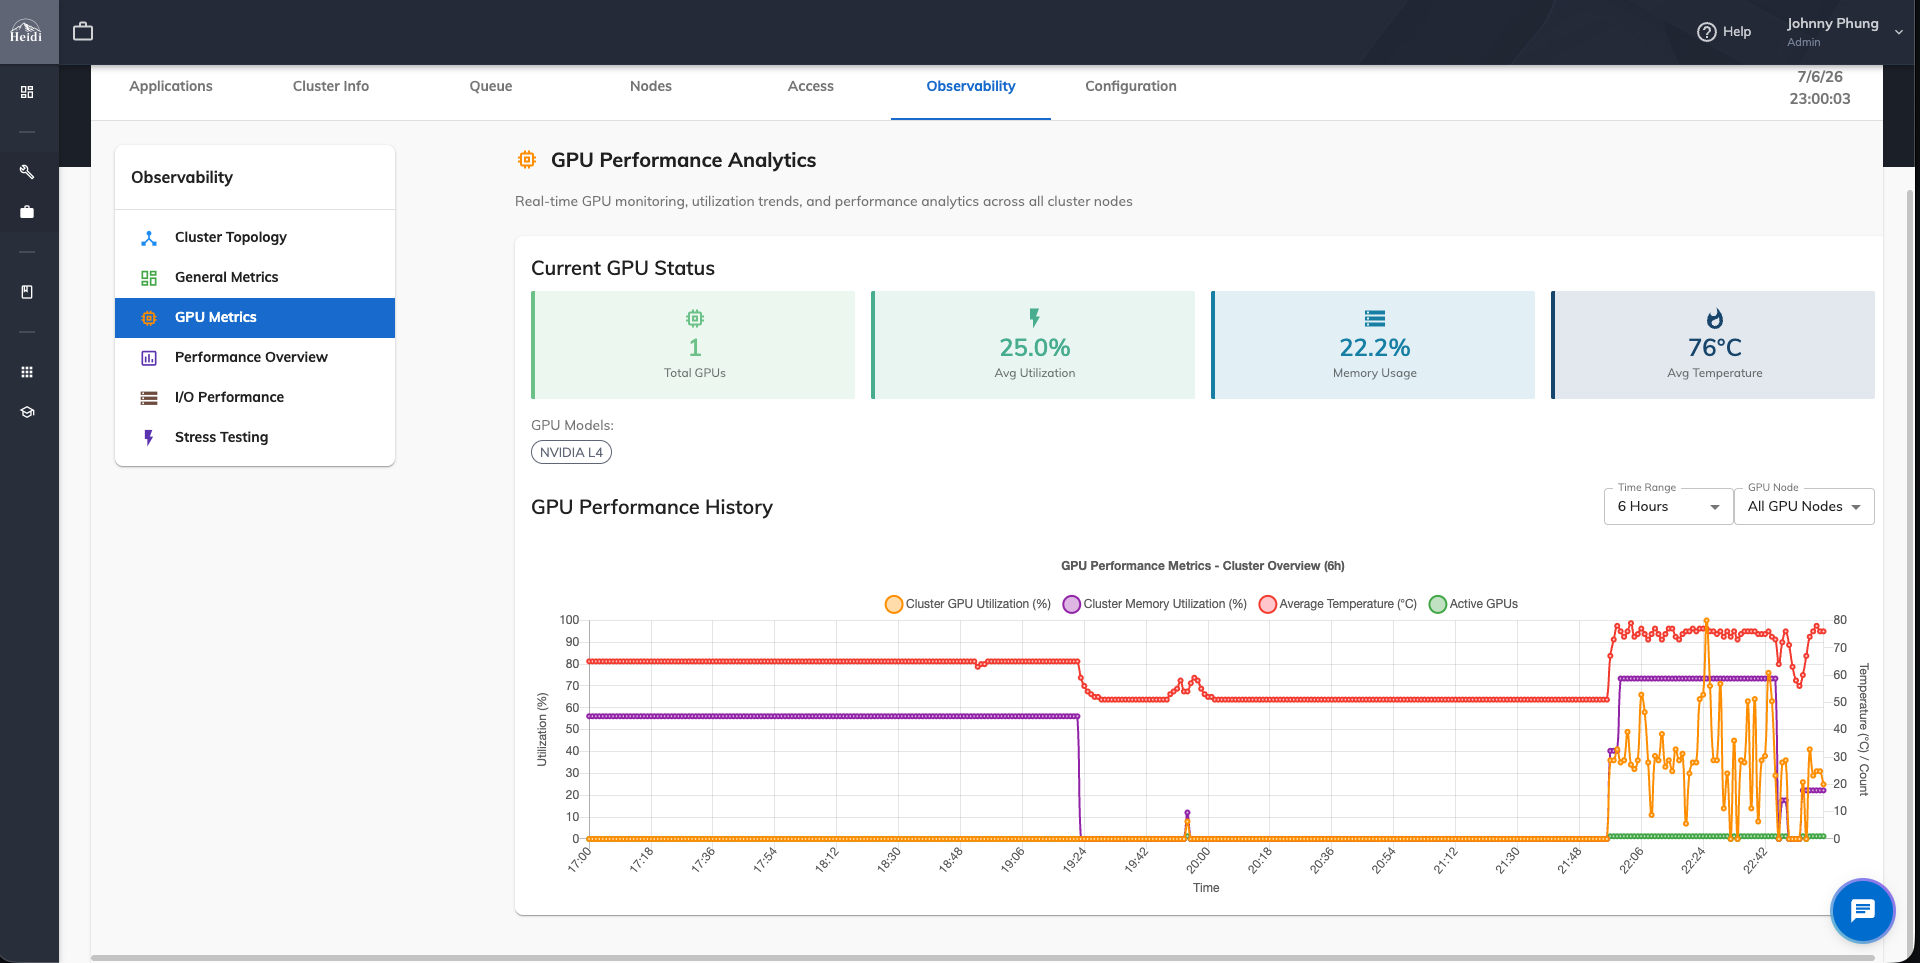Click the GPU Metrics chip icon
Screen dimensions: 1920x963
149,318
